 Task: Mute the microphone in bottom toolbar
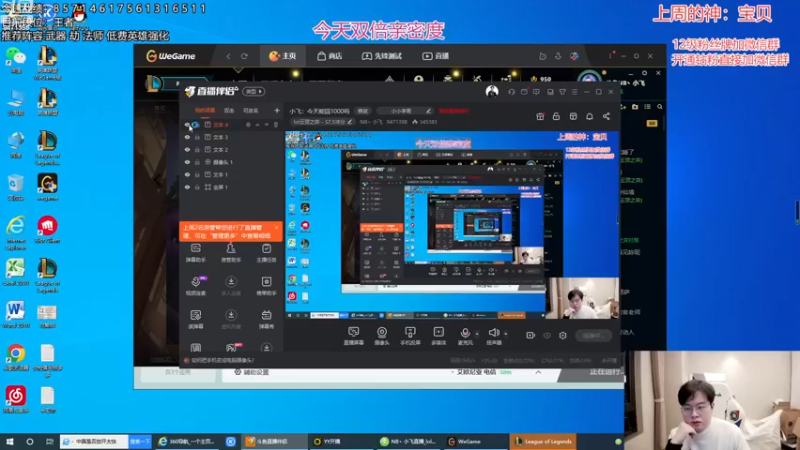click(x=465, y=336)
